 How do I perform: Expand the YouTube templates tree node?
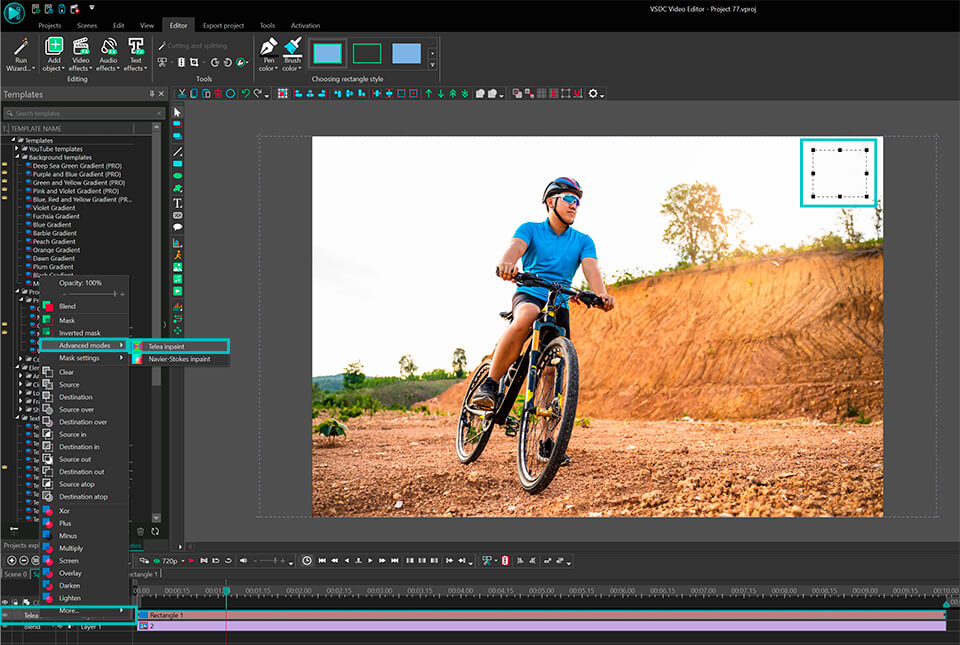pyautogui.click(x=16, y=149)
